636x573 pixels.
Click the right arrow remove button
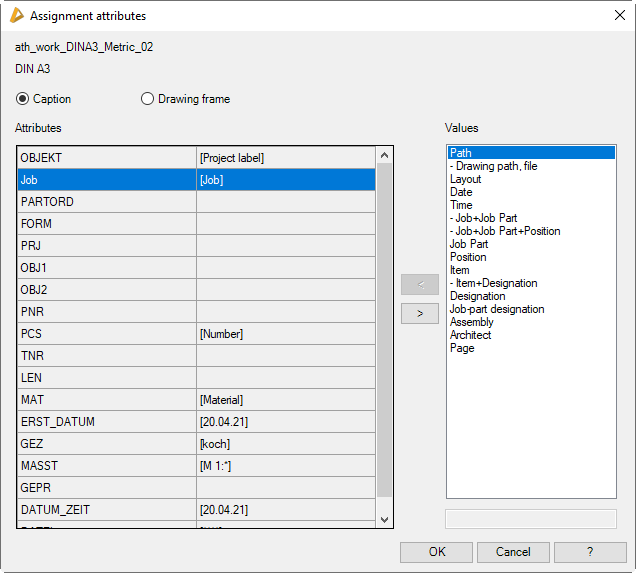click(419, 313)
